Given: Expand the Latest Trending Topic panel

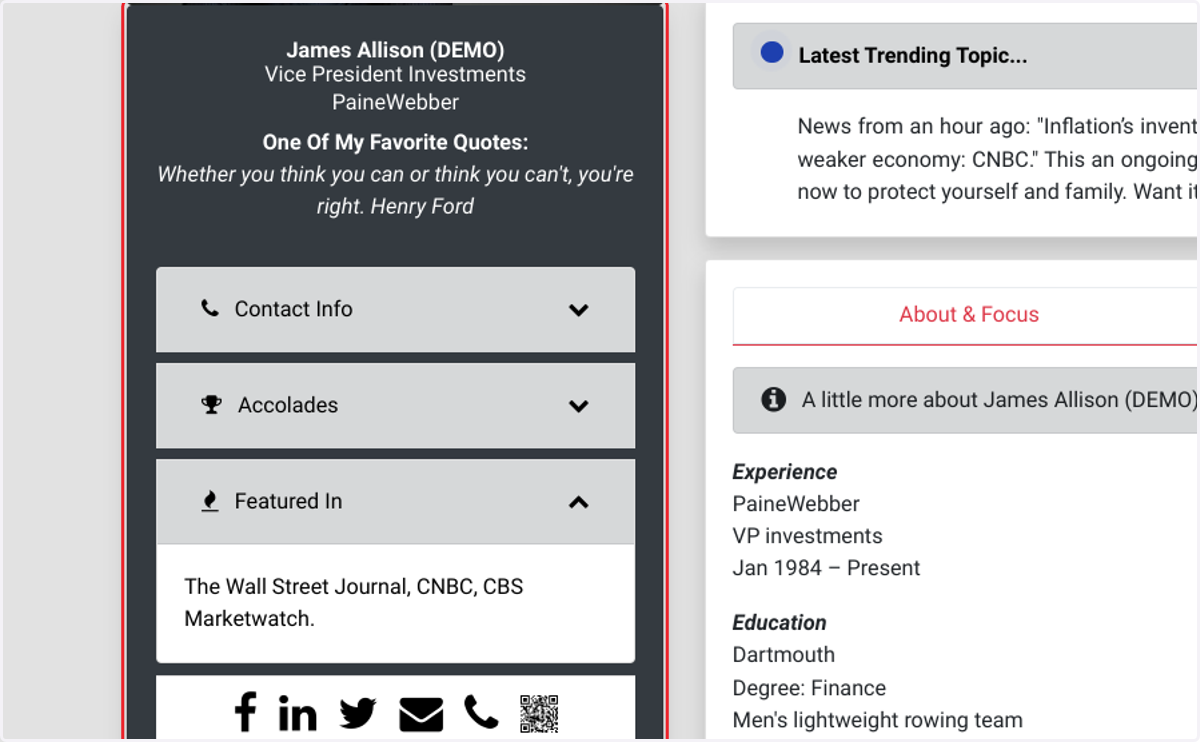Looking at the screenshot, I should (966, 56).
